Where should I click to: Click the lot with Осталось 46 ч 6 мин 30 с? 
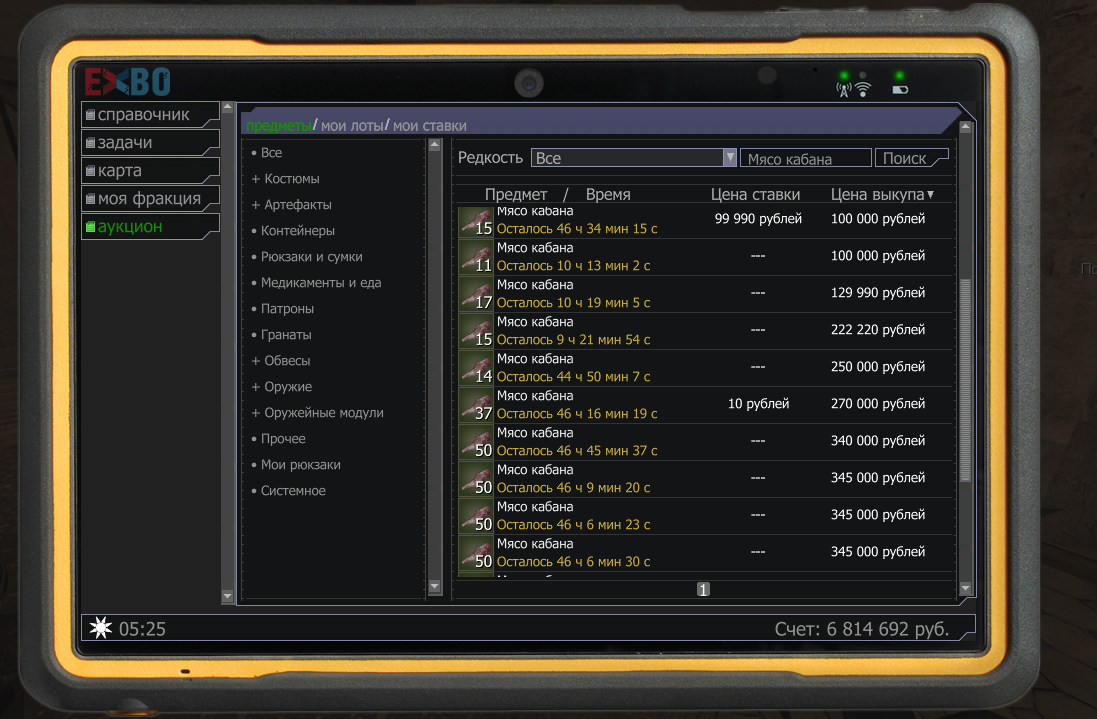[x=707, y=553]
